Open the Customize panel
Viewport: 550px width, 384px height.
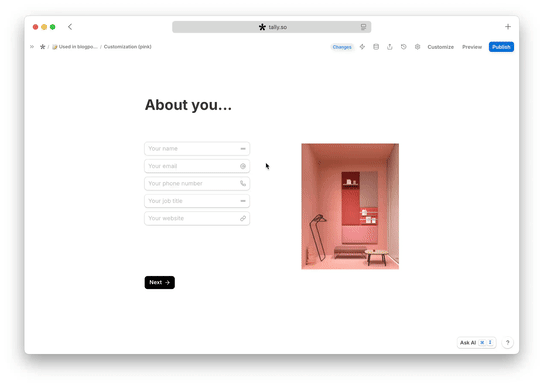441,47
